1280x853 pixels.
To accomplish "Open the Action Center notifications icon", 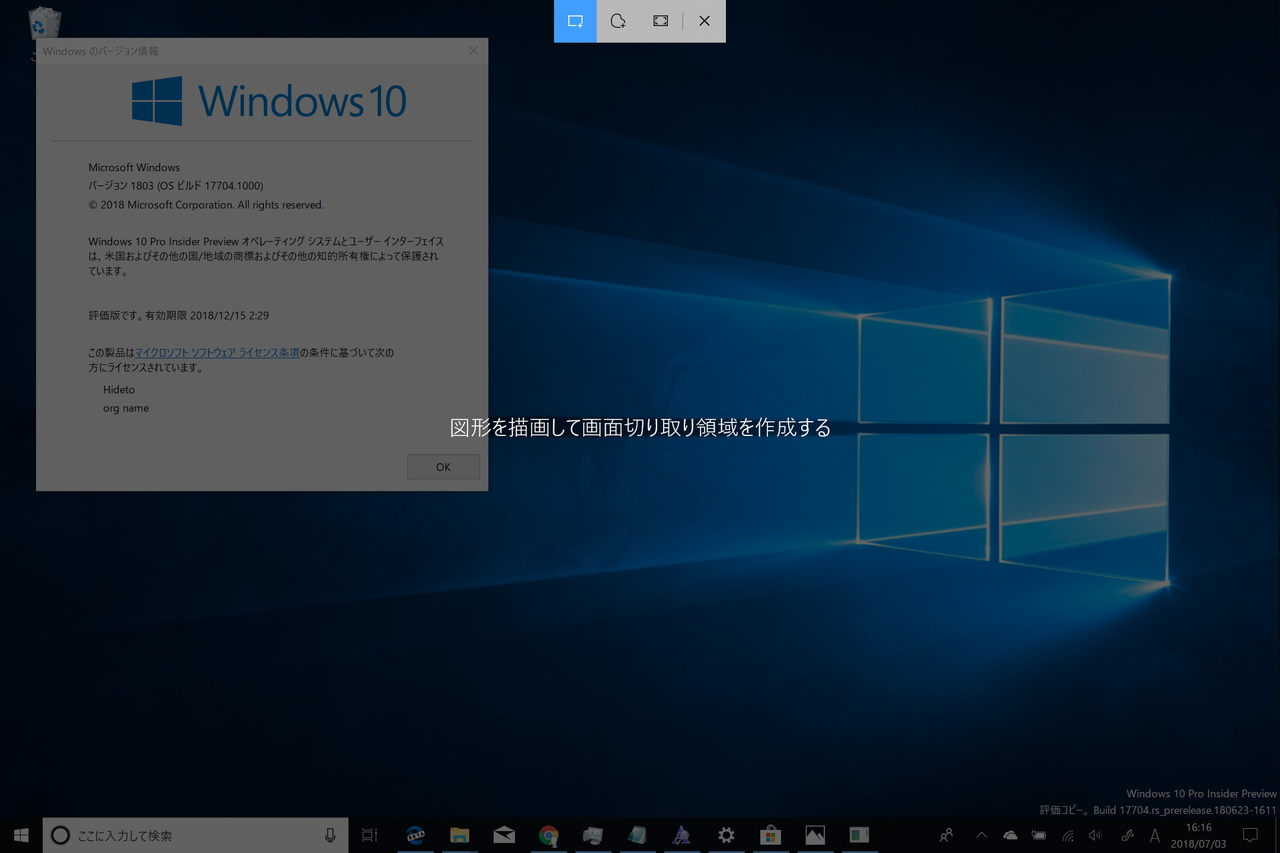I will 1250,835.
